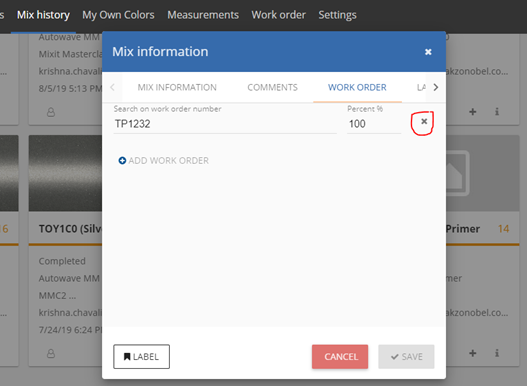Open the top-level Work order page
527x386 pixels.
(x=279, y=15)
